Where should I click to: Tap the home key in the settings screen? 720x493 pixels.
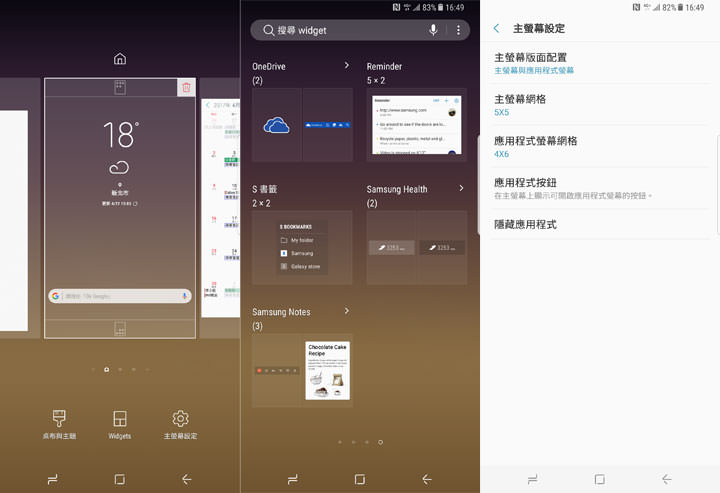[x=600, y=479]
